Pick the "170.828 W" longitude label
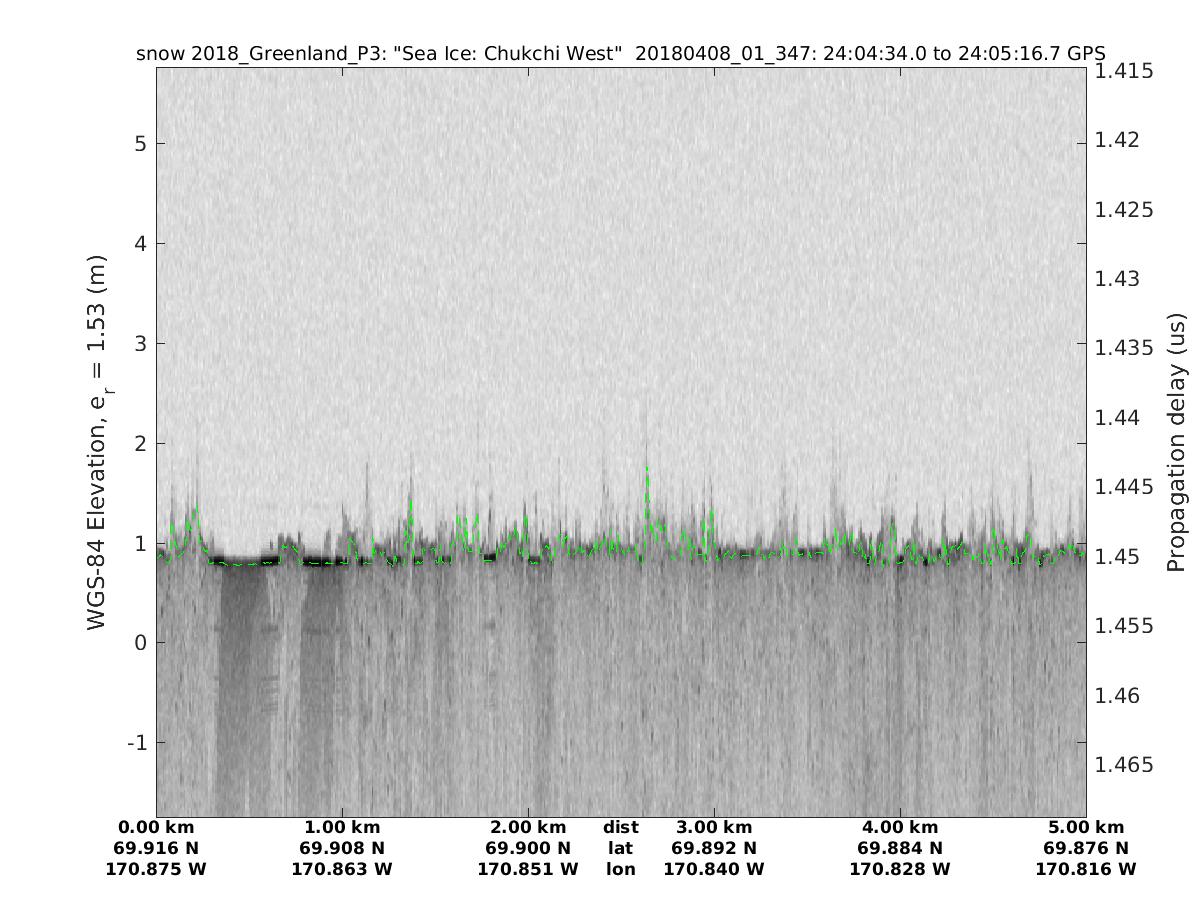 900,870
